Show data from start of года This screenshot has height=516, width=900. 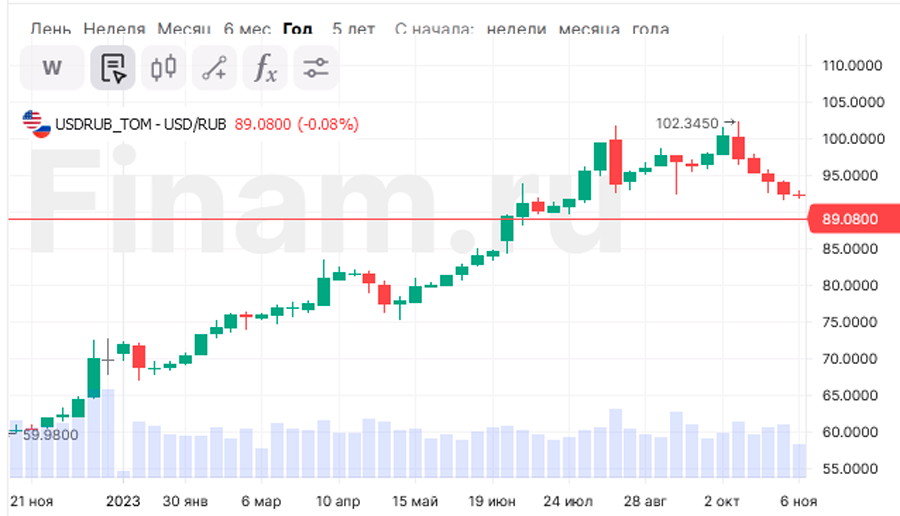pyautogui.click(x=653, y=29)
